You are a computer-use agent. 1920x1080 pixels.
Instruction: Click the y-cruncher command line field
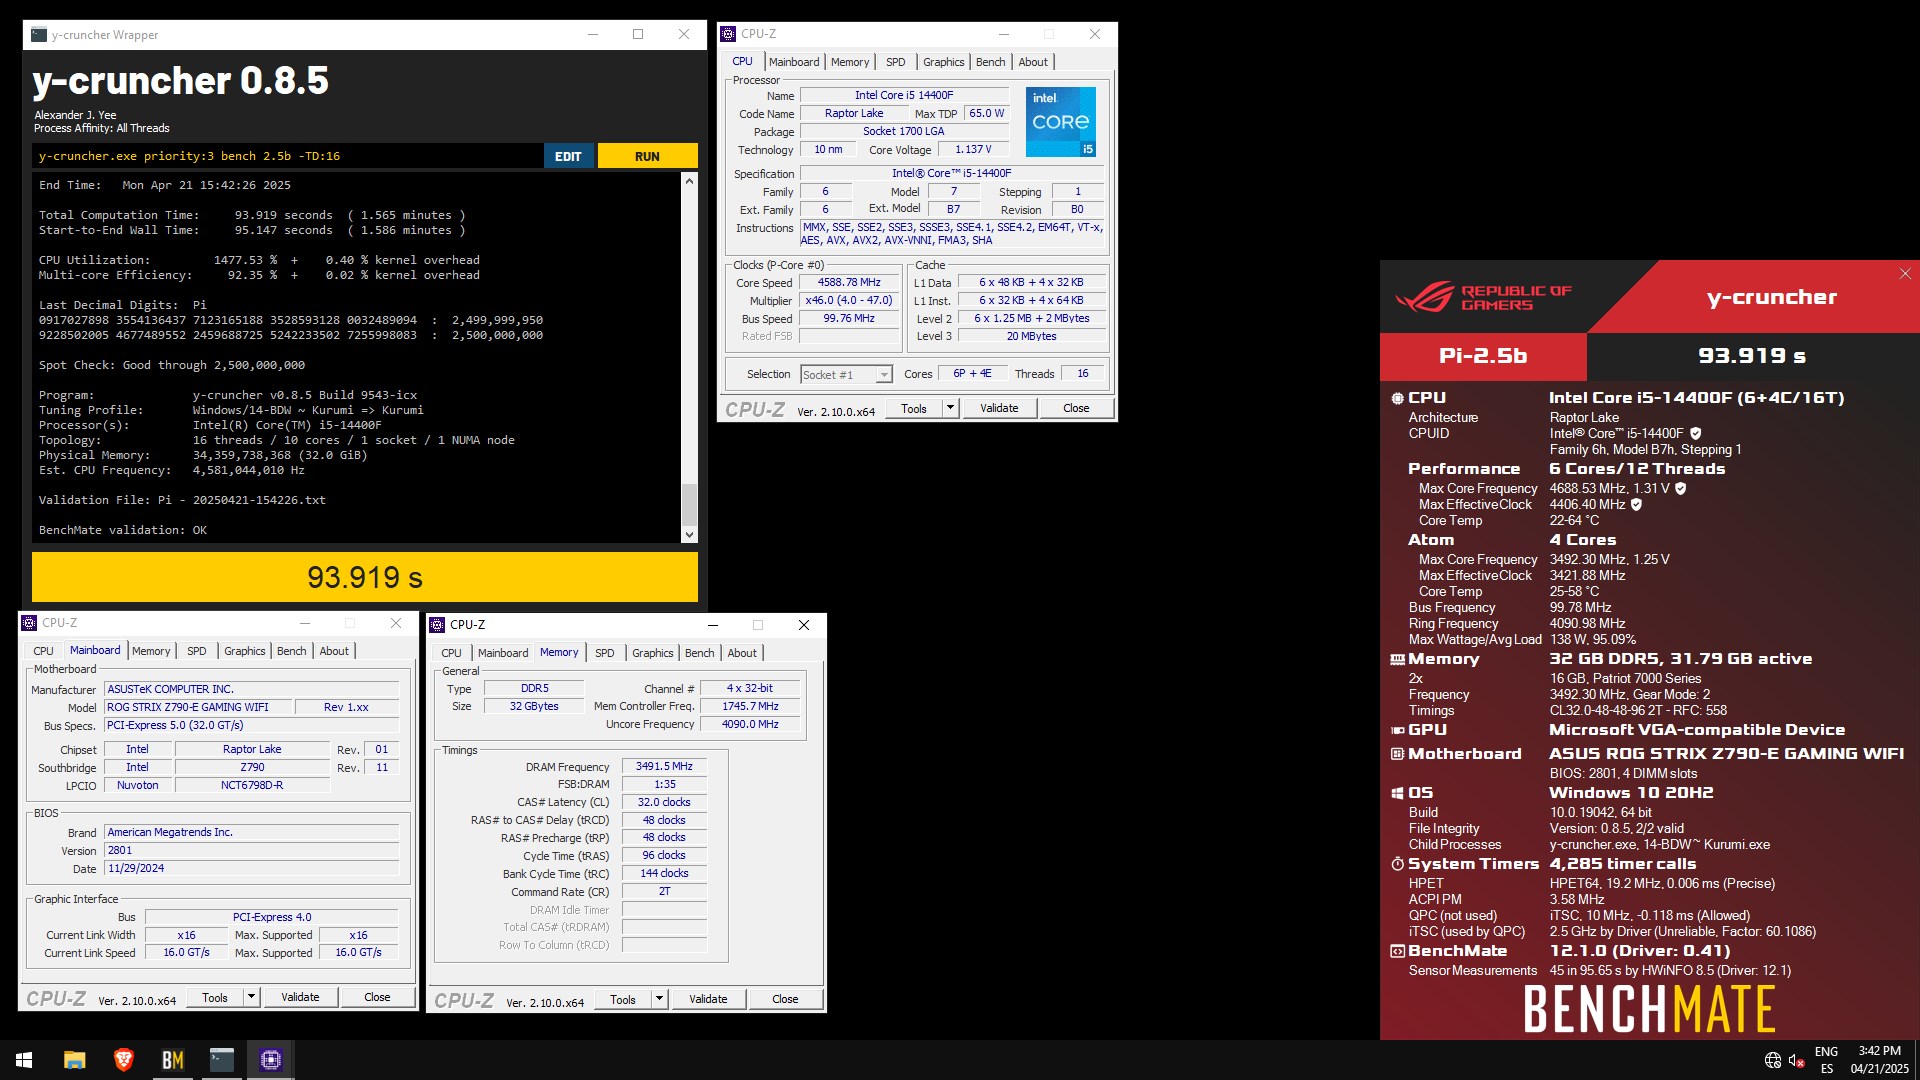288,156
